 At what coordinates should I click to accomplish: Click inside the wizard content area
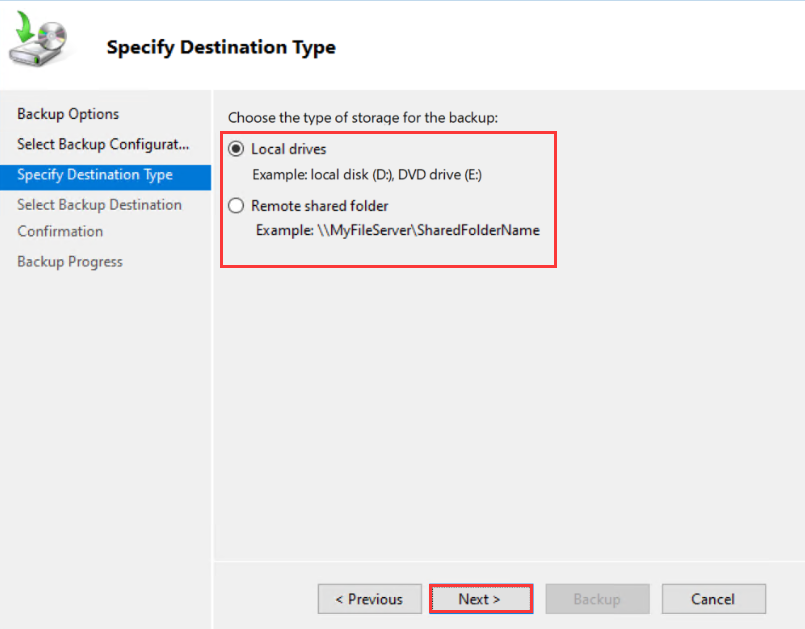[500, 400]
